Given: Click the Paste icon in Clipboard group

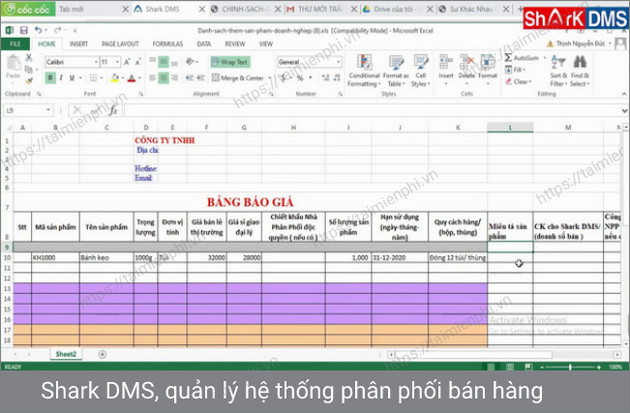Looking at the screenshot, I should 13,67.
